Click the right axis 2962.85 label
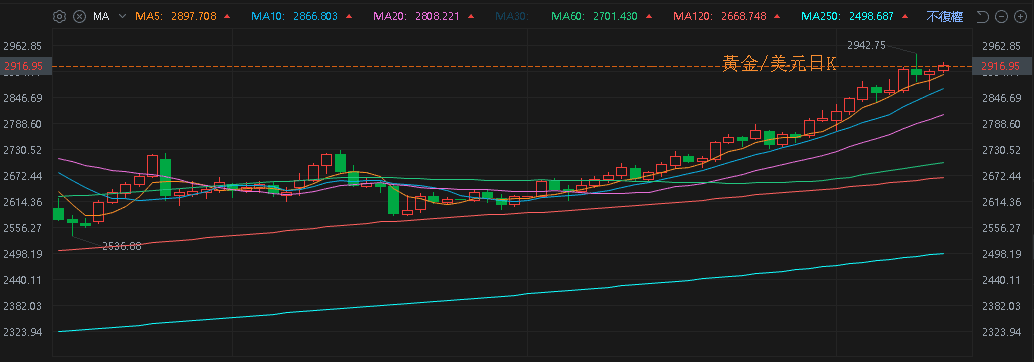 pyautogui.click(x=1001, y=45)
